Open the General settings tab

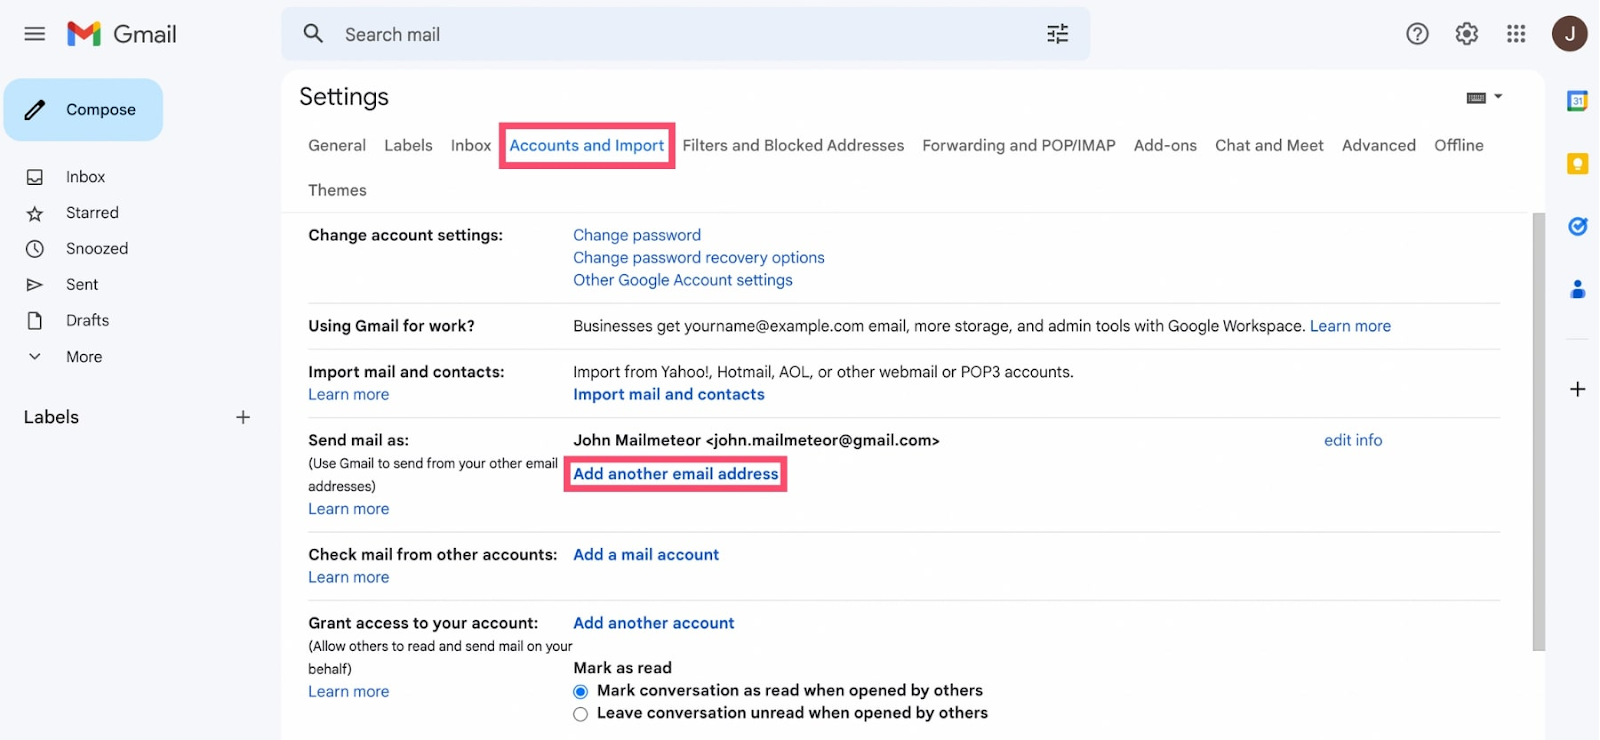(x=337, y=145)
